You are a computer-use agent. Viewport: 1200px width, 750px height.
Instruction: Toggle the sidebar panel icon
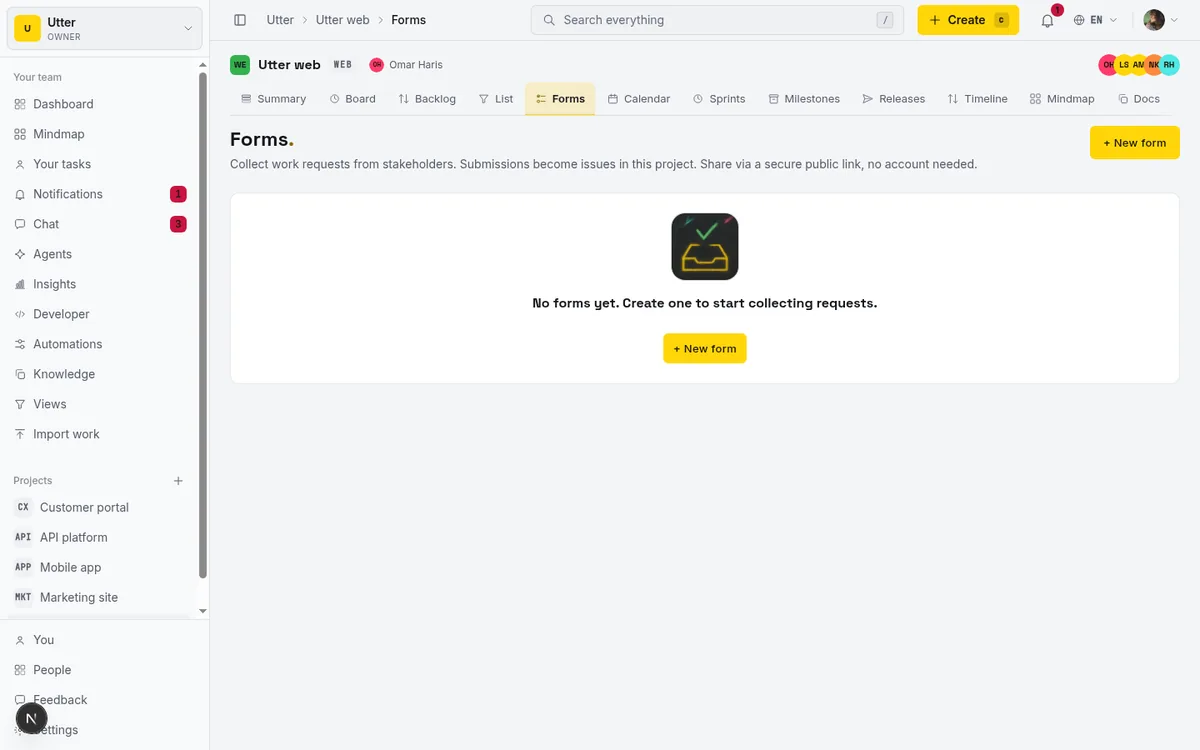click(x=240, y=20)
